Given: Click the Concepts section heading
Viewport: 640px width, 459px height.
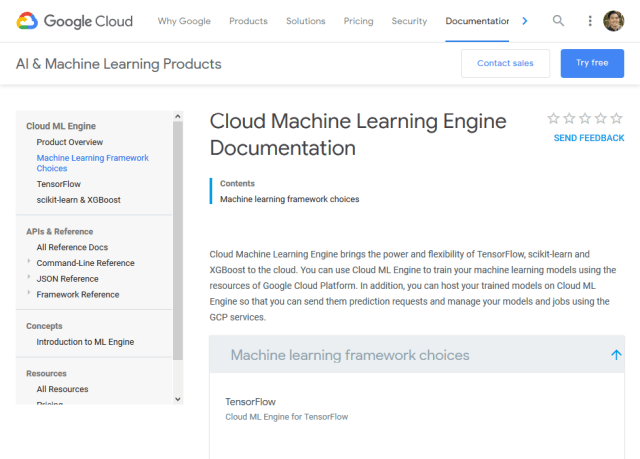Looking at the screenshot, I should [44, 326].
